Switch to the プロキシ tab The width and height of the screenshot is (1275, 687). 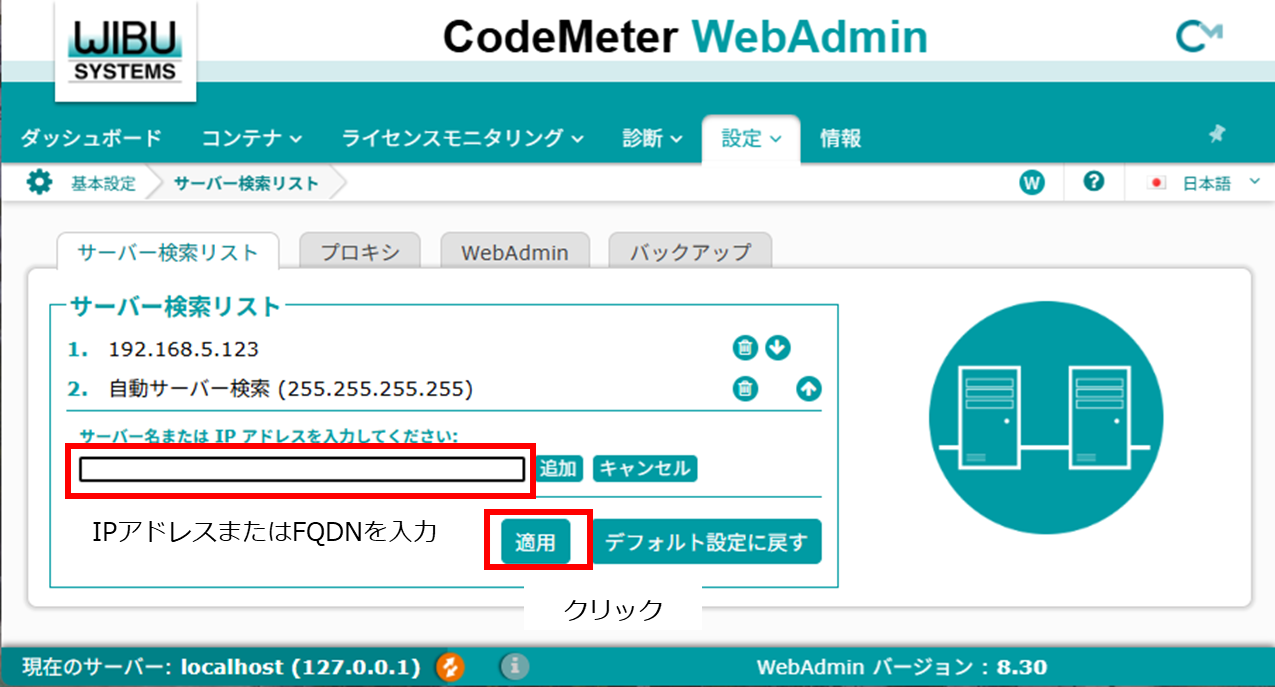pos(360,252)
